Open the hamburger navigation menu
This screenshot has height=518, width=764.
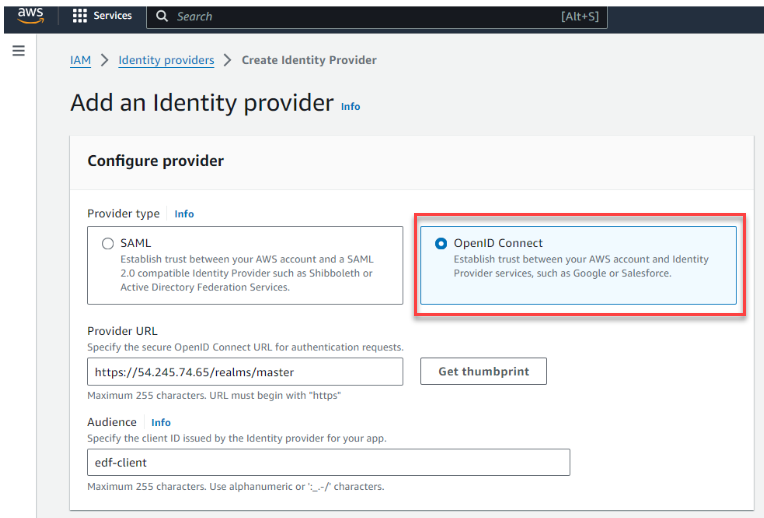[x=19, y=51]
